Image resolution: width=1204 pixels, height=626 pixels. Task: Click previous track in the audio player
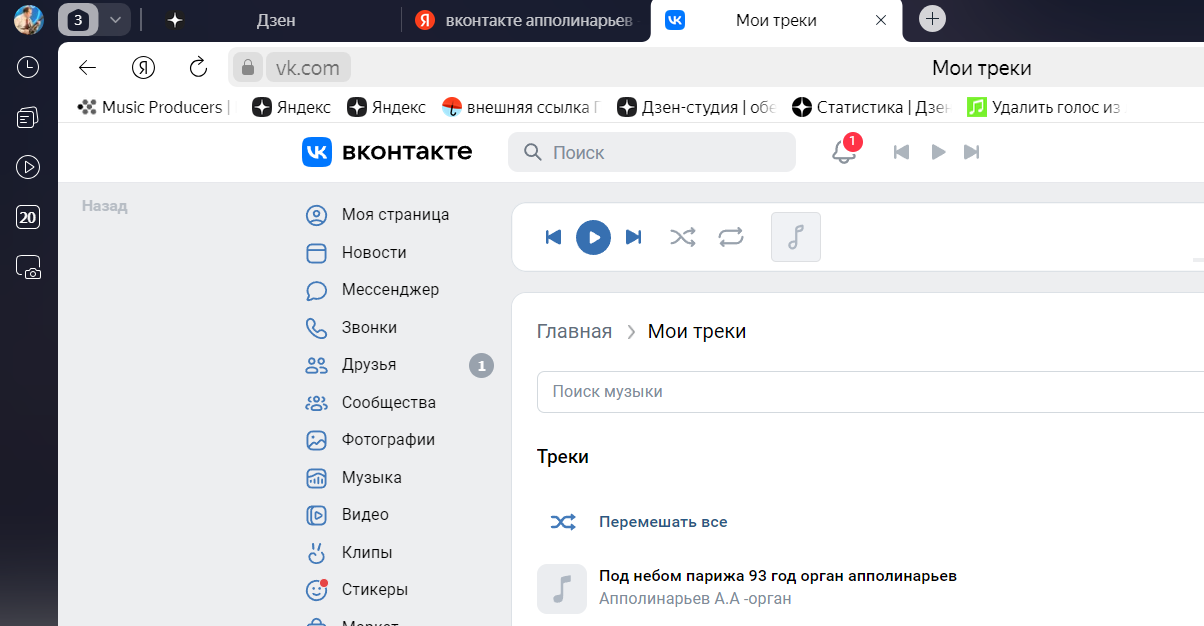pos(553,237)
